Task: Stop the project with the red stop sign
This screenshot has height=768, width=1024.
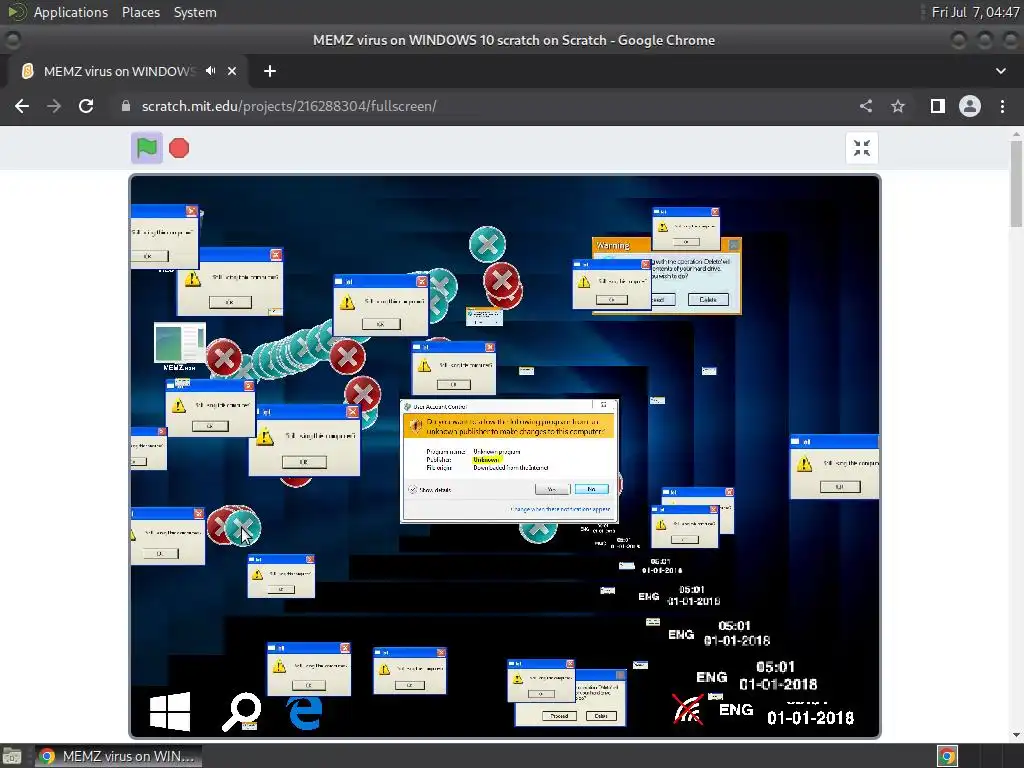Action: point(179,148)
